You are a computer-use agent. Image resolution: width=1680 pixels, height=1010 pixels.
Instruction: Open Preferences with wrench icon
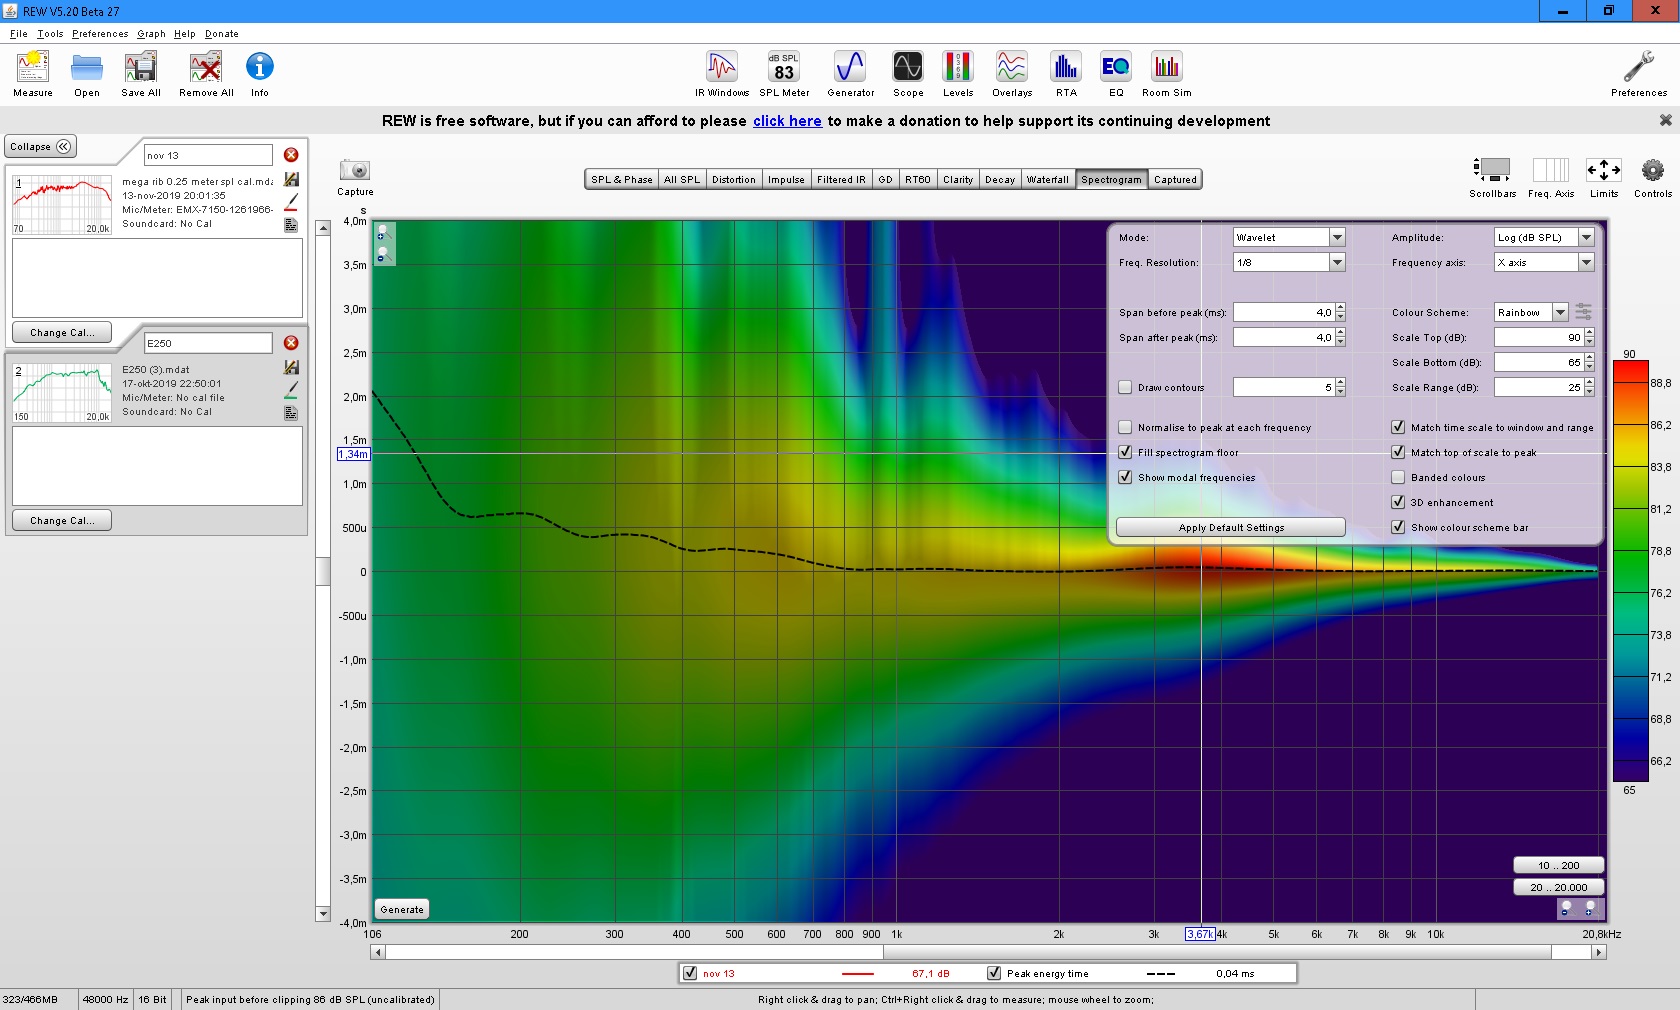tap(1639, 74)
